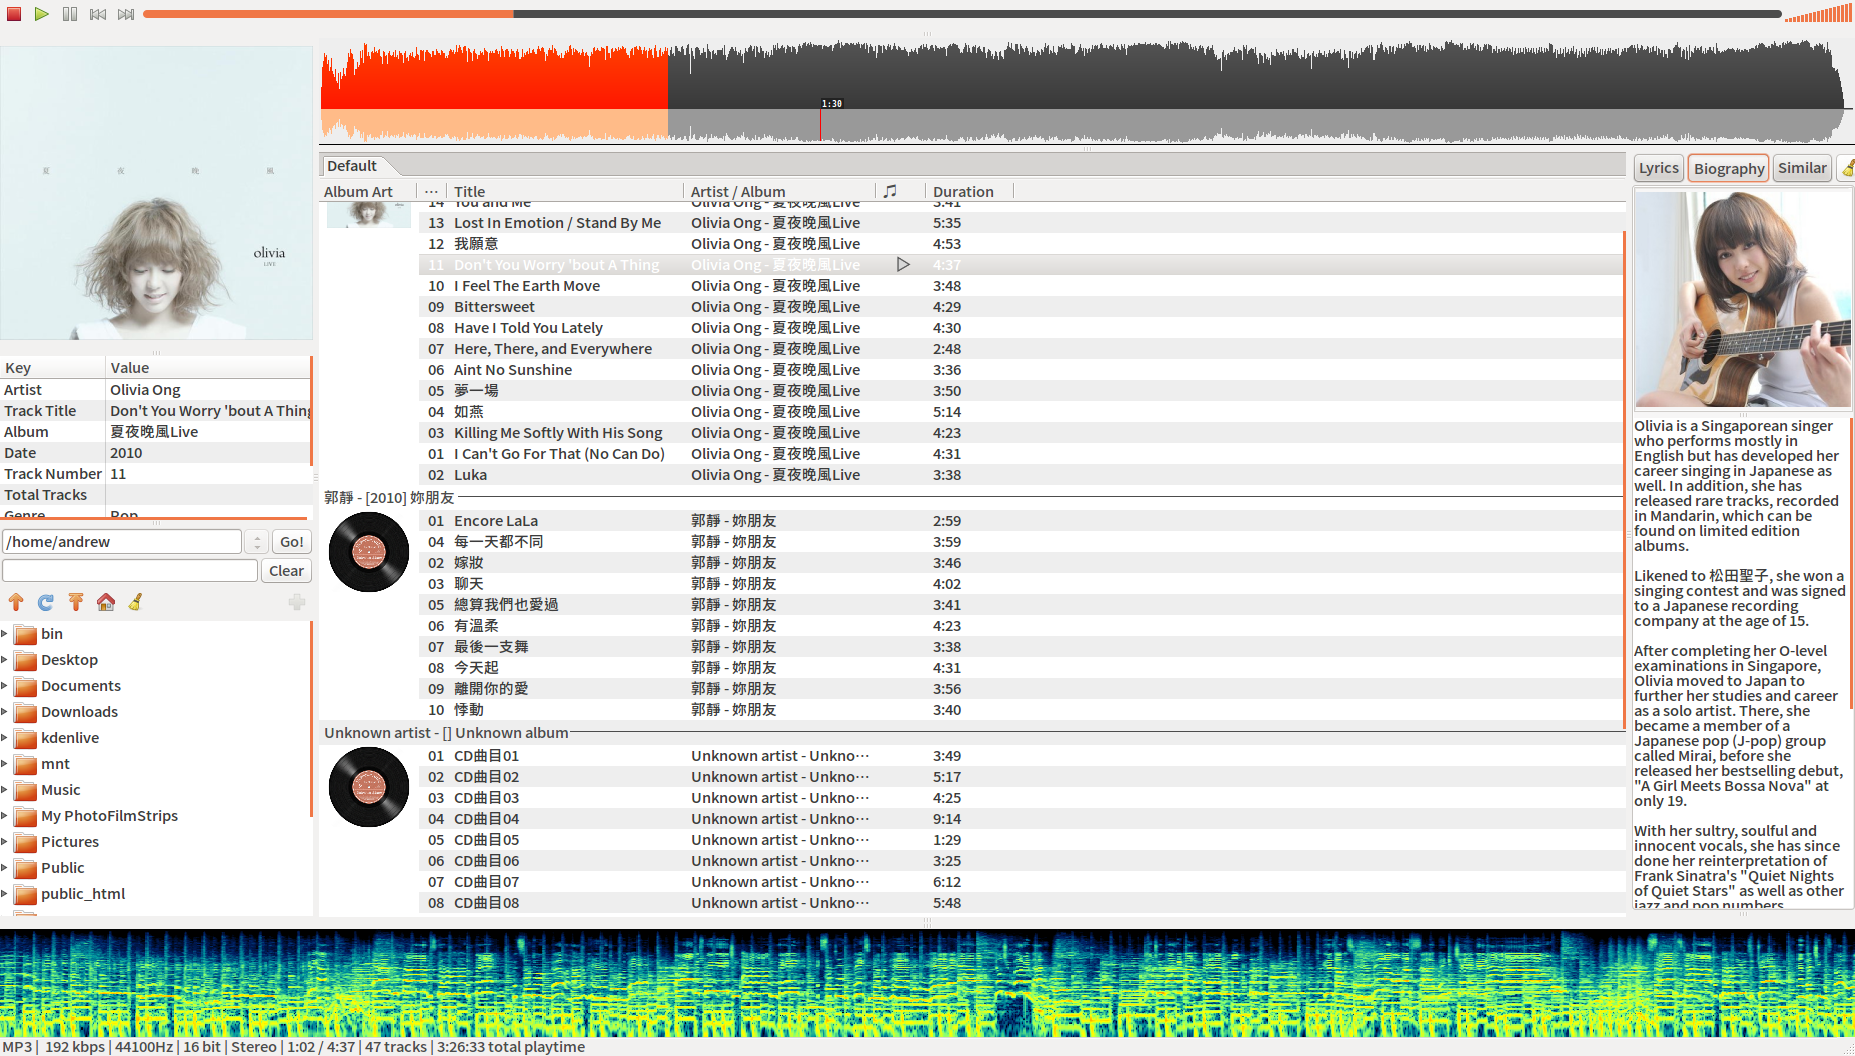The image size is (1855, 1056).
Task: Click the Track Title value in metadata
Action: [x=209, y=411]
